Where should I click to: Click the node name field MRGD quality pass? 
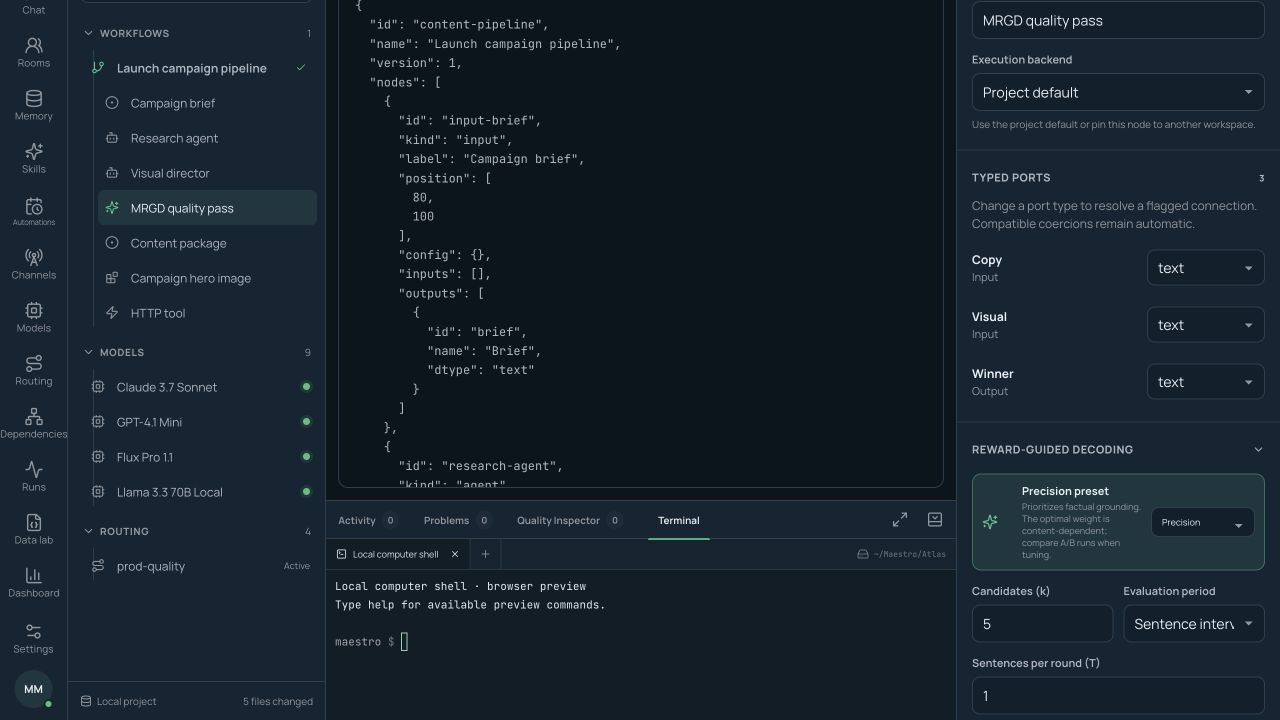point(1118,20)
